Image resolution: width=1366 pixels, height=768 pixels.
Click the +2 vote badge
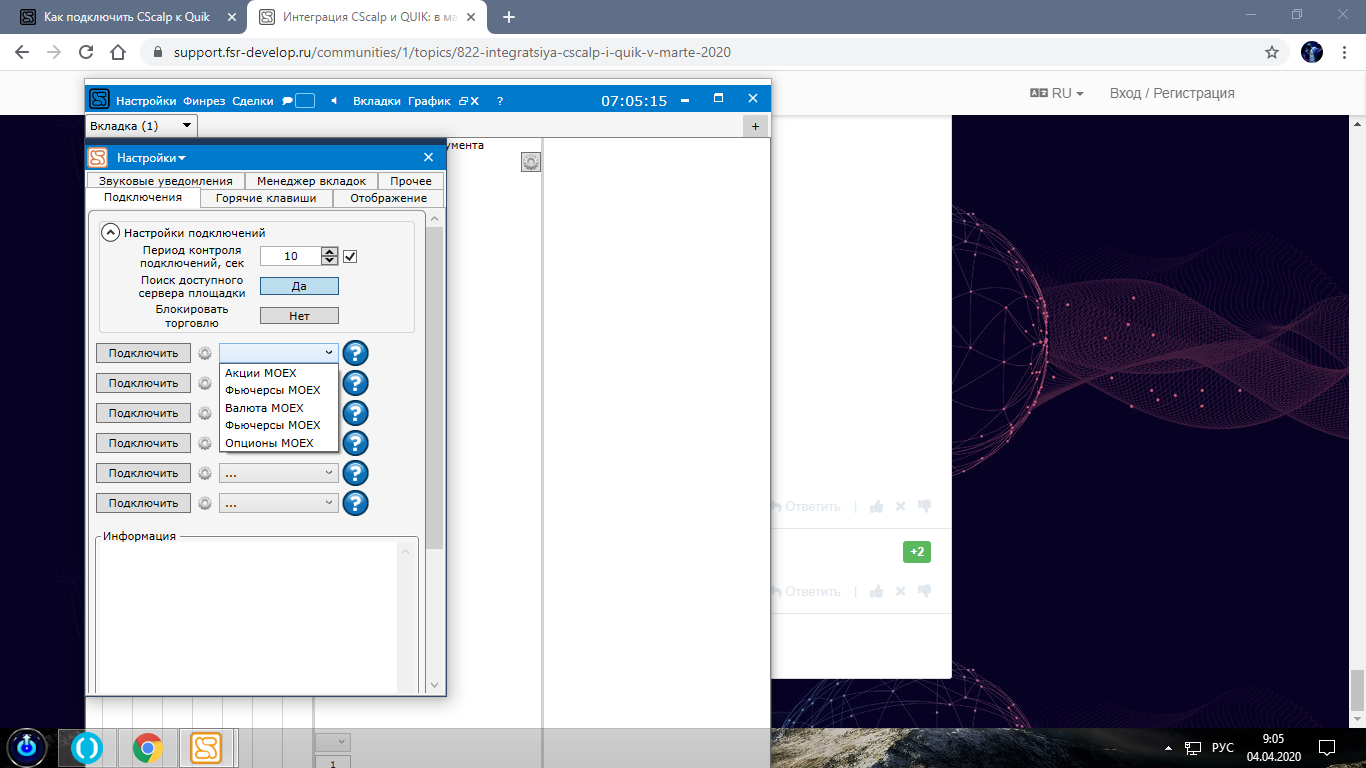point(917,552)
